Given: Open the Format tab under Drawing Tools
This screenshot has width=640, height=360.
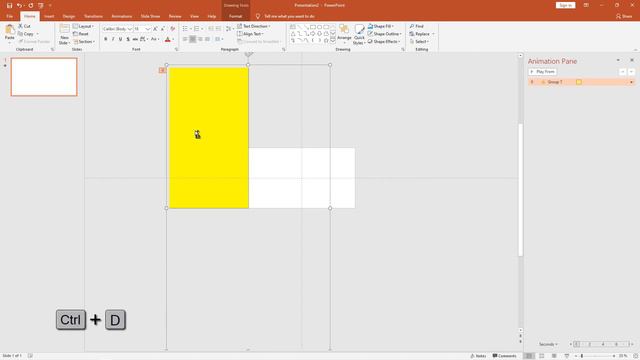Looking at the screenshot, I should tap(236, 16).
